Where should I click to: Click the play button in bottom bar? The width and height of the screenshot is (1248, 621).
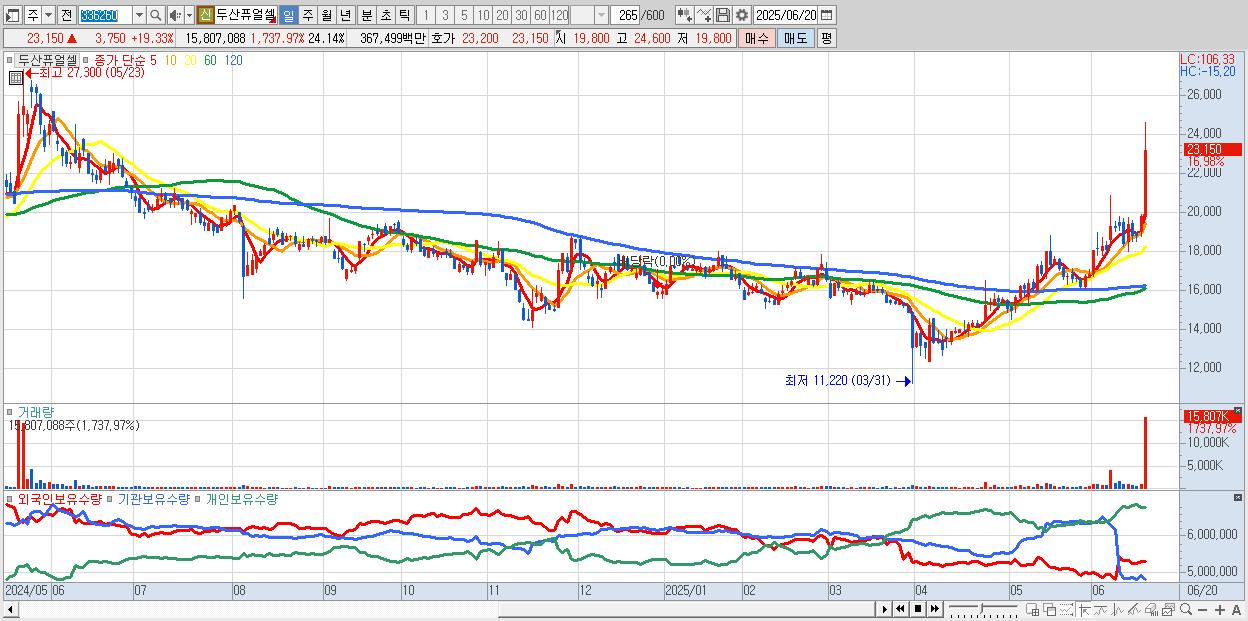point(885,609)
